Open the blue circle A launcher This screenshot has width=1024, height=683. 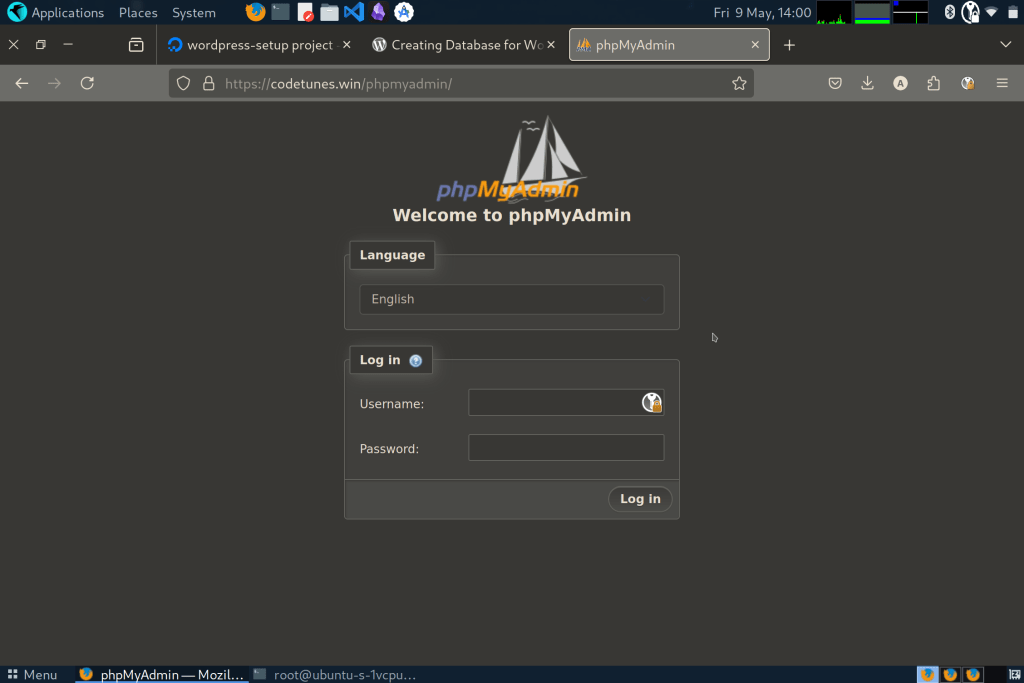pyautogui.click(x=404, y=12)
